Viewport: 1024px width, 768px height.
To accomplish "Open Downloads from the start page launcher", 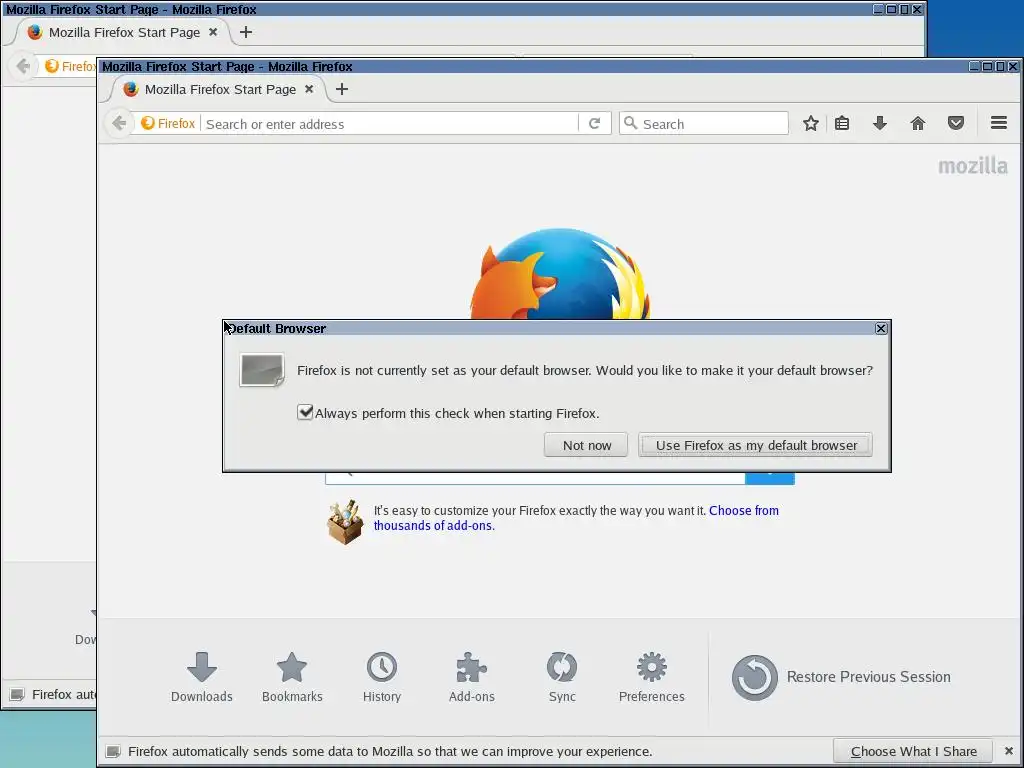I will [x=202, y=677].
